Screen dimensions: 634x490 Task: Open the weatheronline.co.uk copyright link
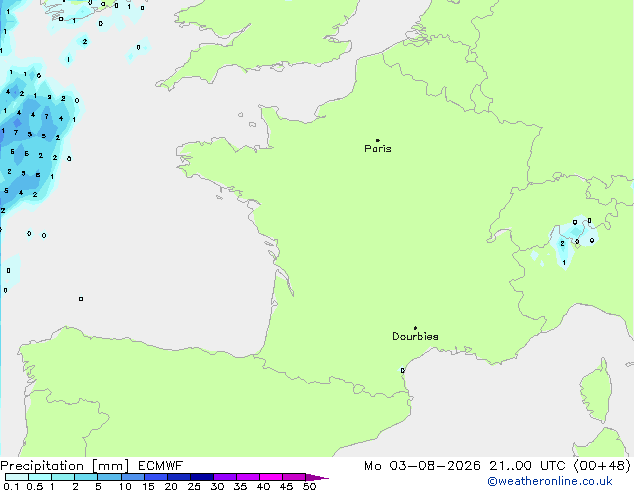[x=550, y=481]
